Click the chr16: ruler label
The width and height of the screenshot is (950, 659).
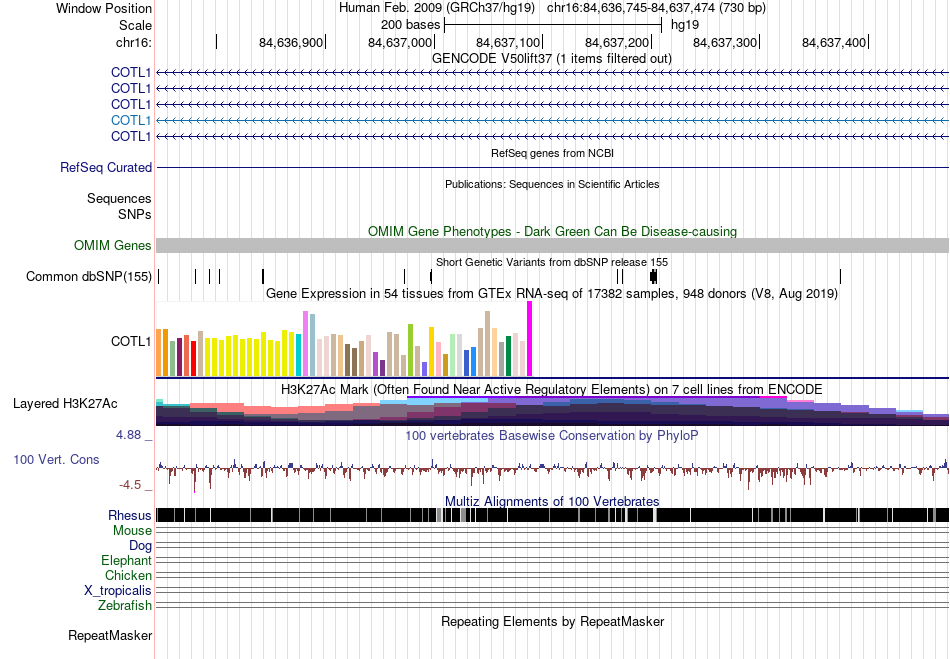tap(133, 42)
